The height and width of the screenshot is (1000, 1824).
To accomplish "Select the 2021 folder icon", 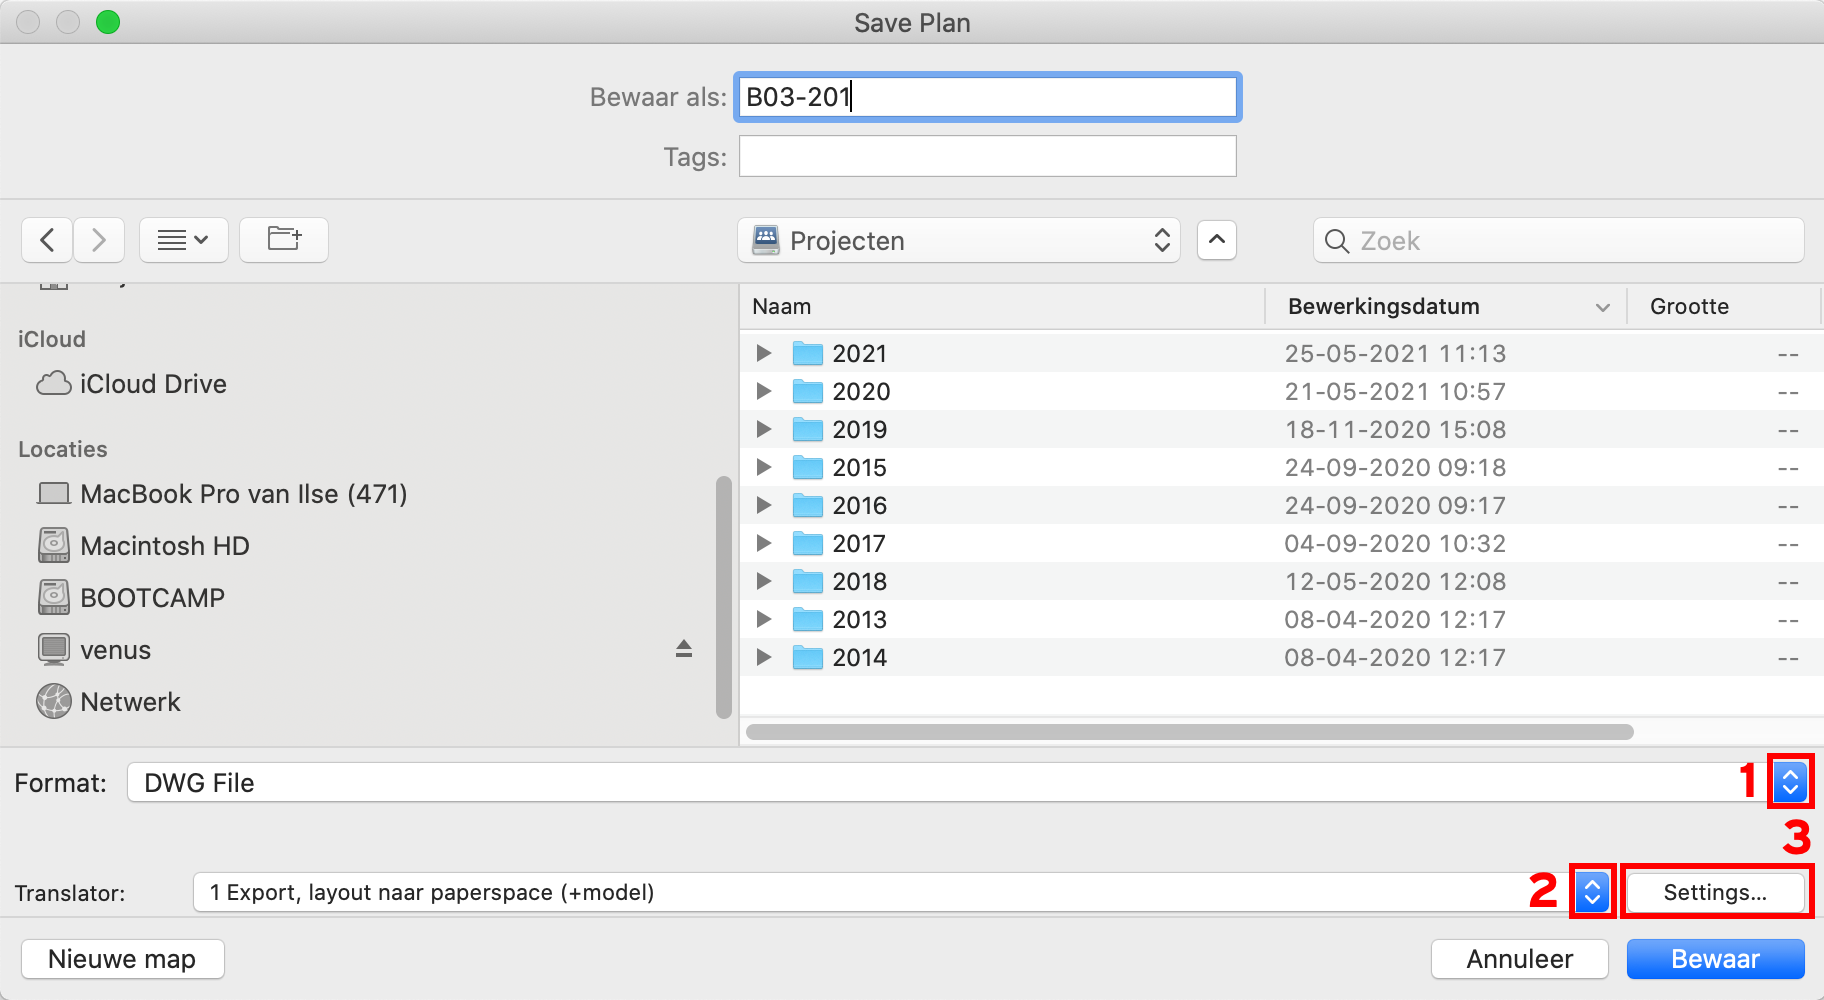I will click(808, 353).
